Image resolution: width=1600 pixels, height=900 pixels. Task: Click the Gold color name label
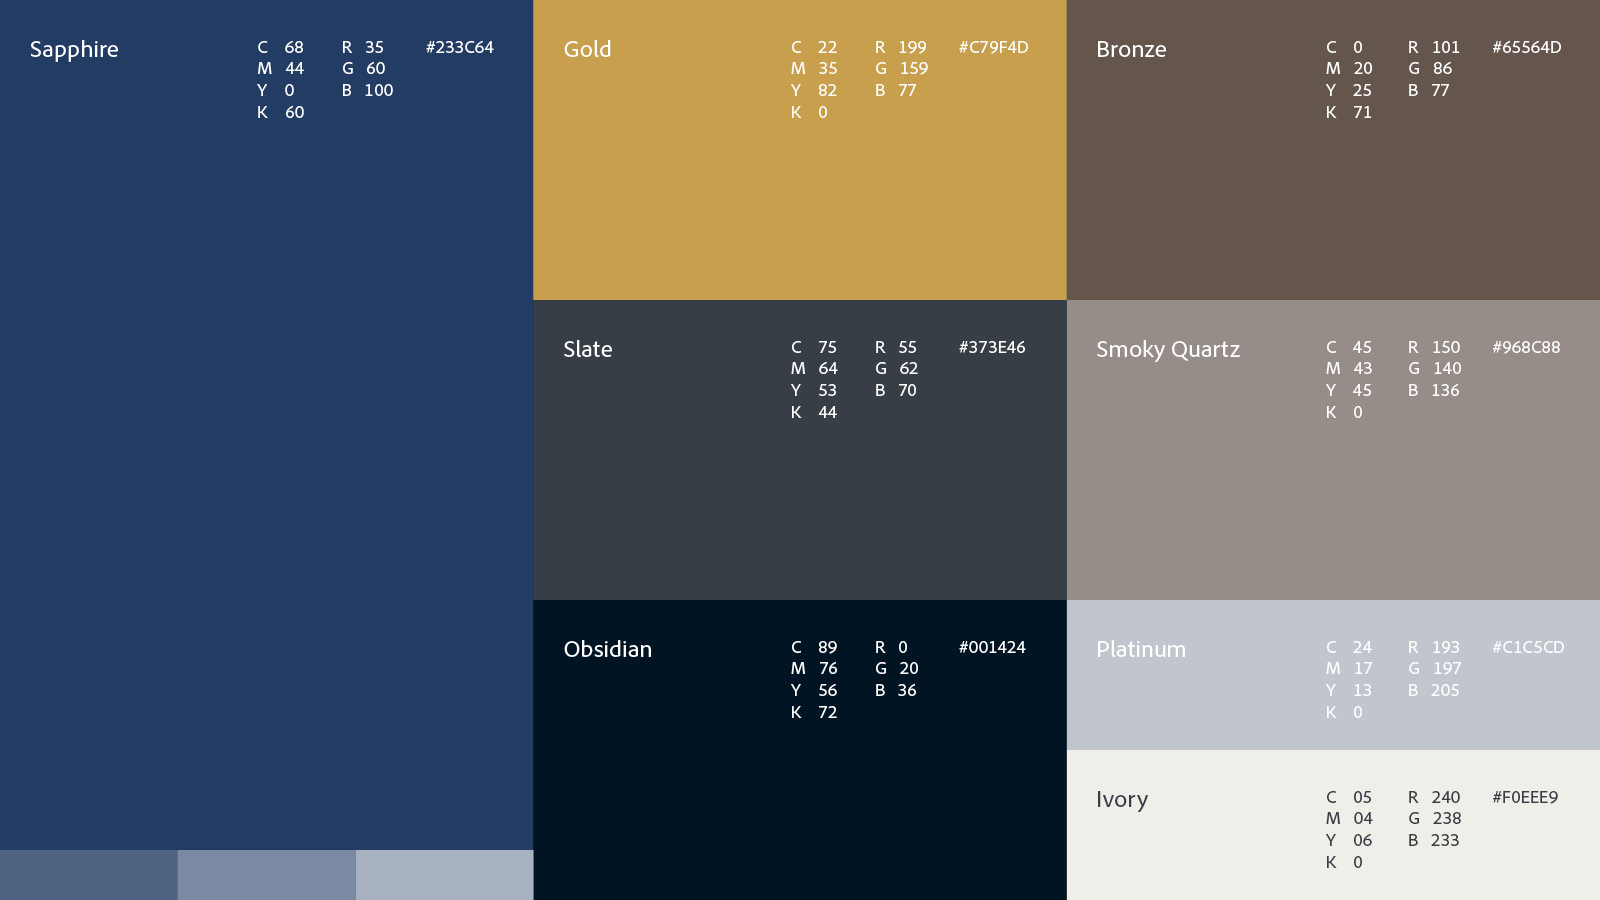587,49
